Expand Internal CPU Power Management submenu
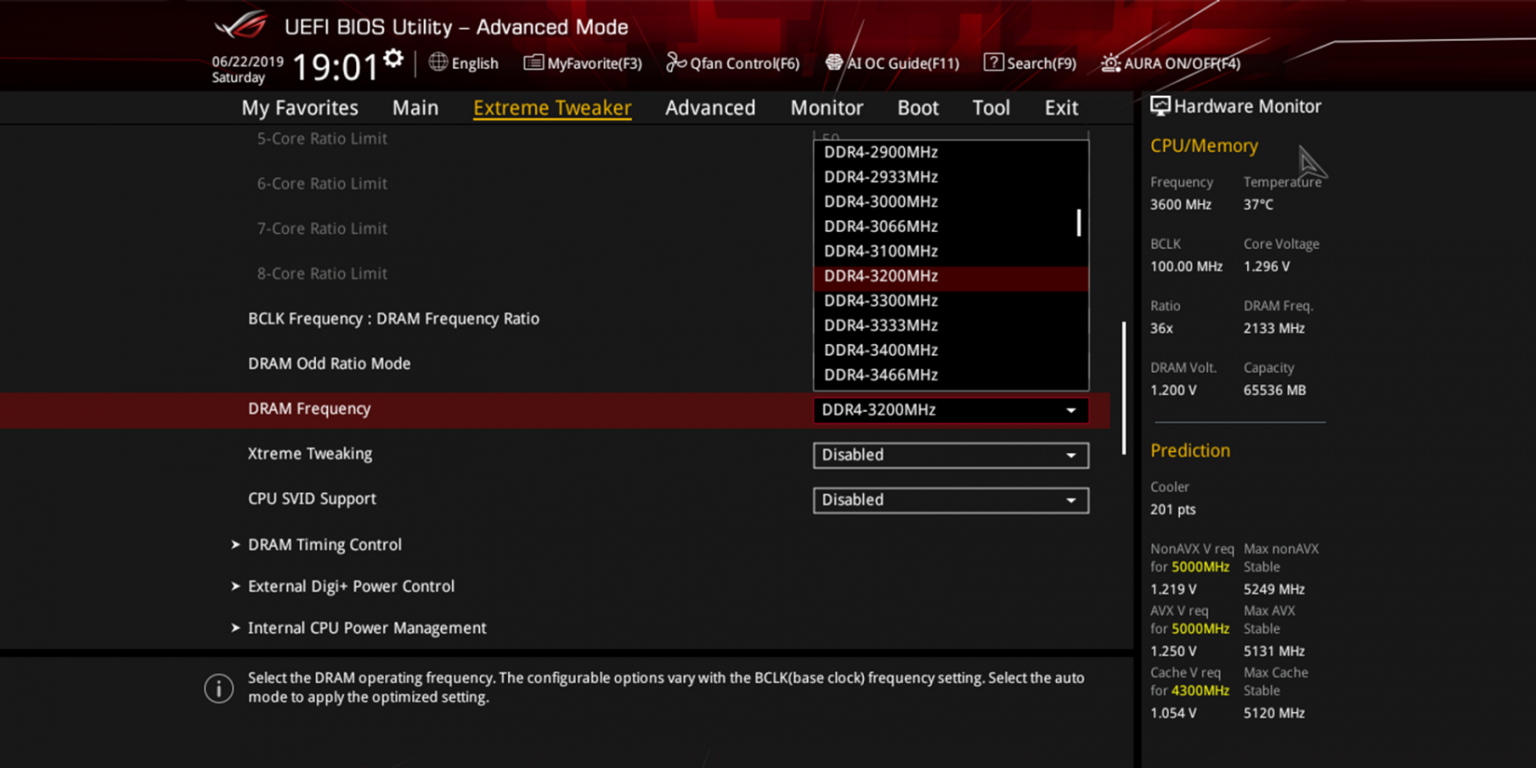The height and width of the screenshot is (768, 1536). [x=366, y=628]
